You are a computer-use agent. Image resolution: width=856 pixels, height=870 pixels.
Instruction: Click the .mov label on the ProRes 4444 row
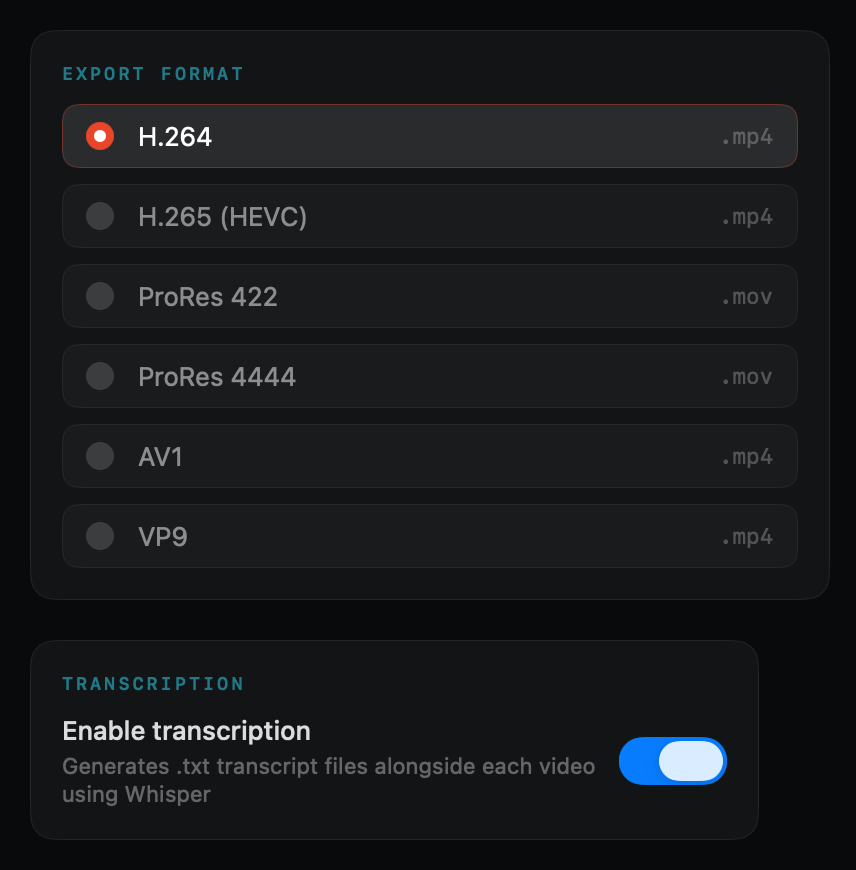[748, 376]
